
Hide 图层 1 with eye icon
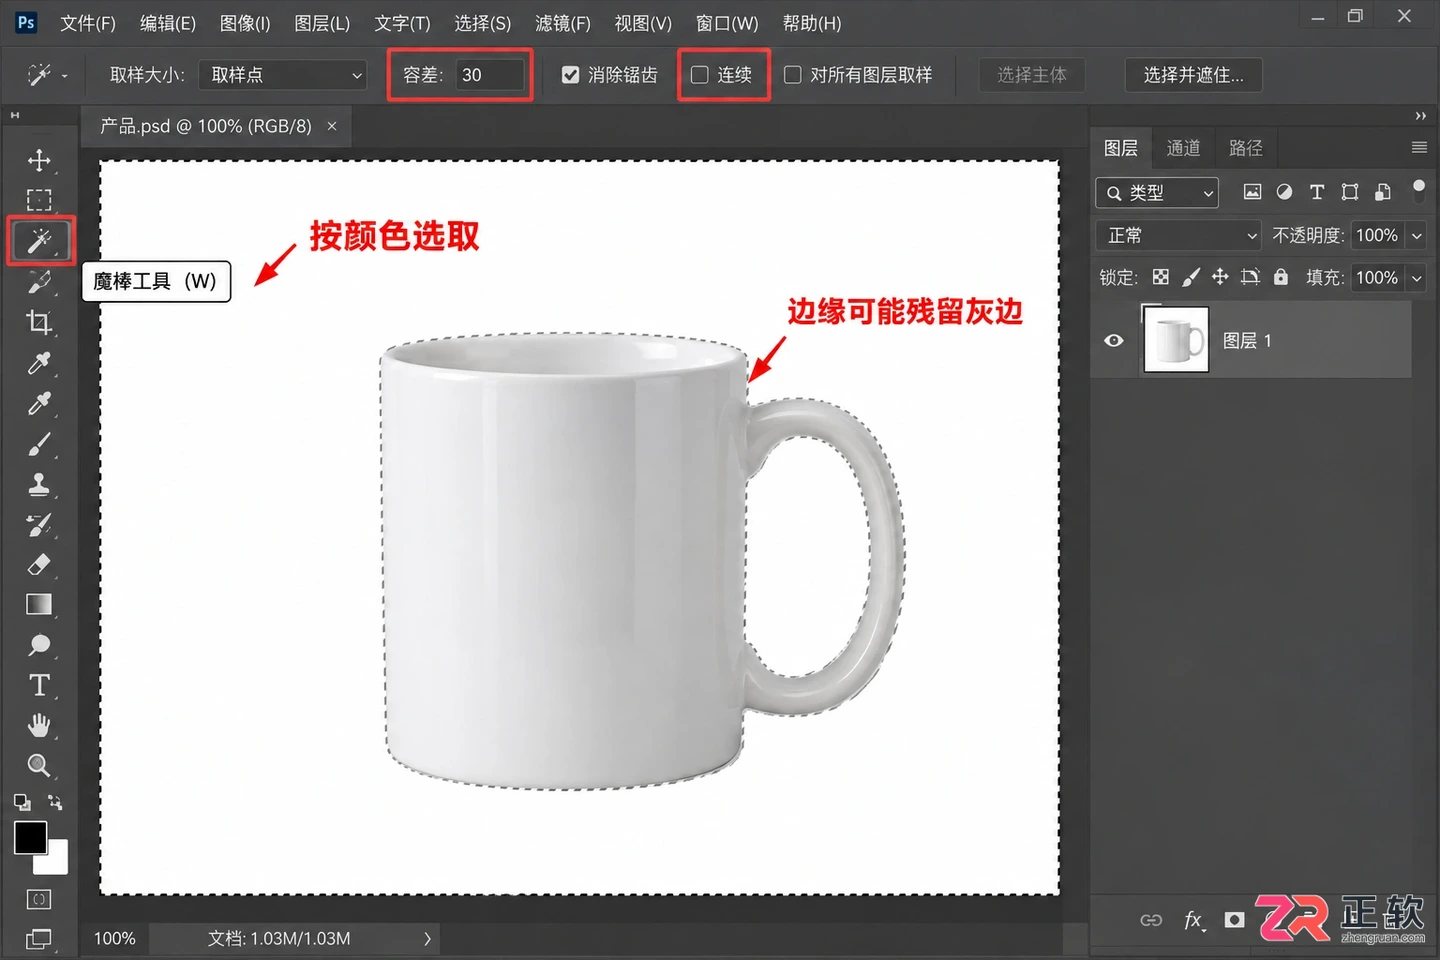click(x=1114, y=340)
